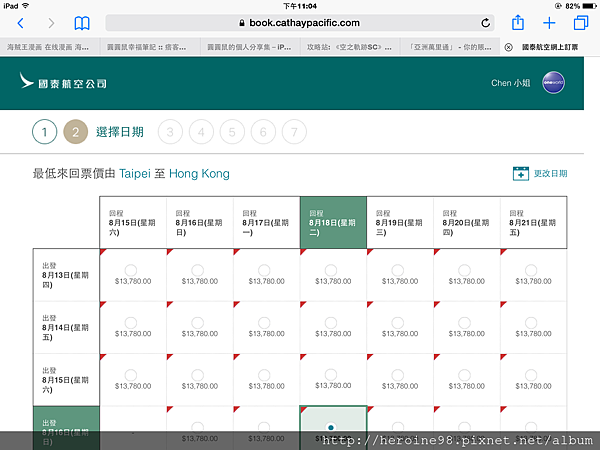The height and width of the screenshot is (450, 600).
Task: Switch to the 空之軌跡SC tab
Action: (x=350, y=47)
